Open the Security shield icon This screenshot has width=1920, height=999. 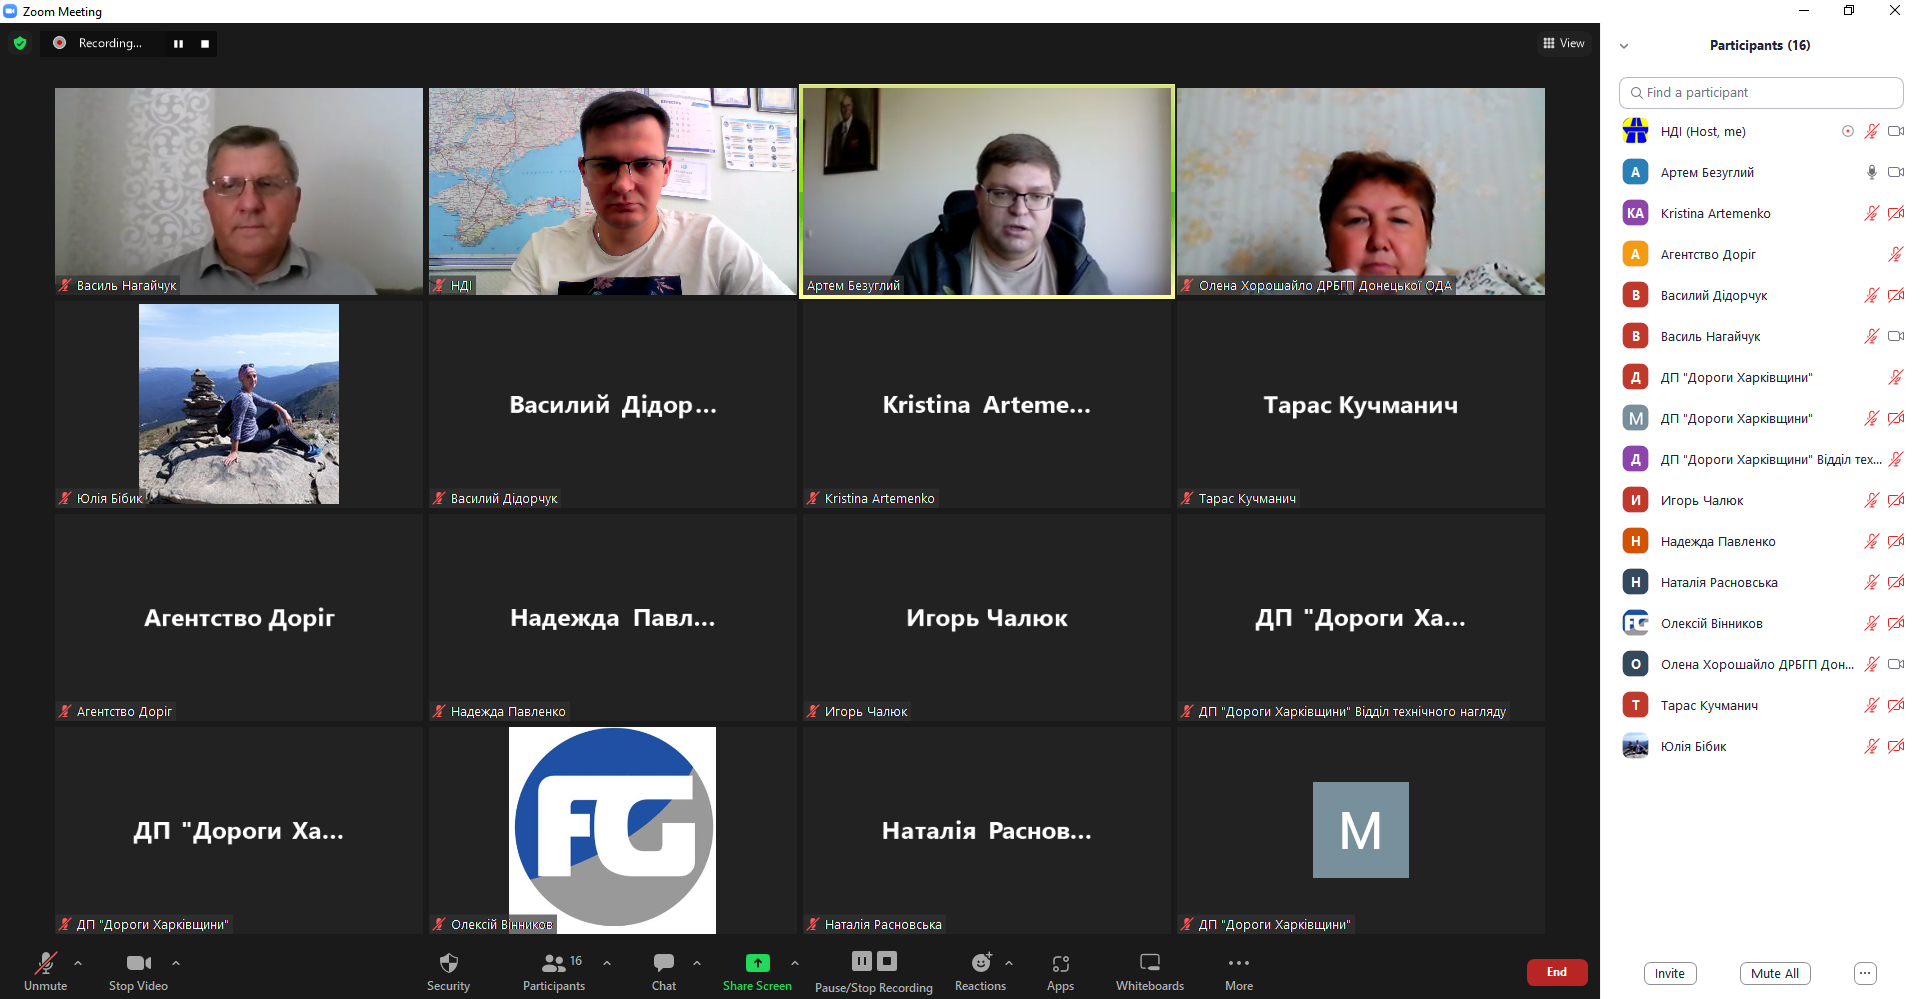(x=448, y=963)
